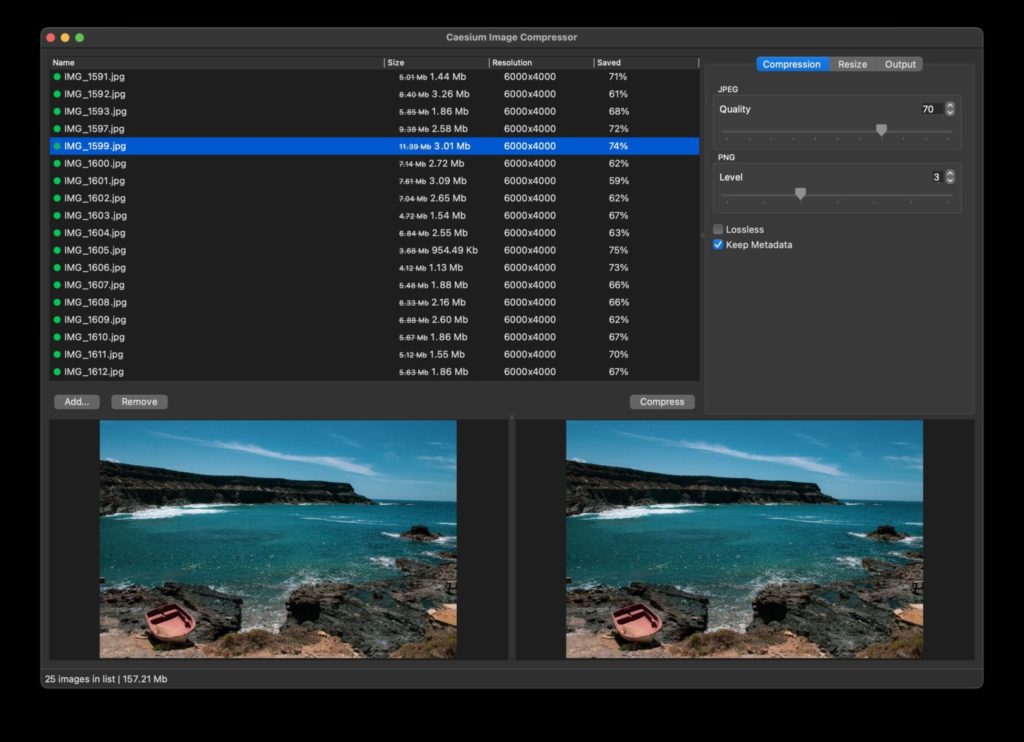
Task: Uncheck the Keep Metadata option
Action: (717, 244)
